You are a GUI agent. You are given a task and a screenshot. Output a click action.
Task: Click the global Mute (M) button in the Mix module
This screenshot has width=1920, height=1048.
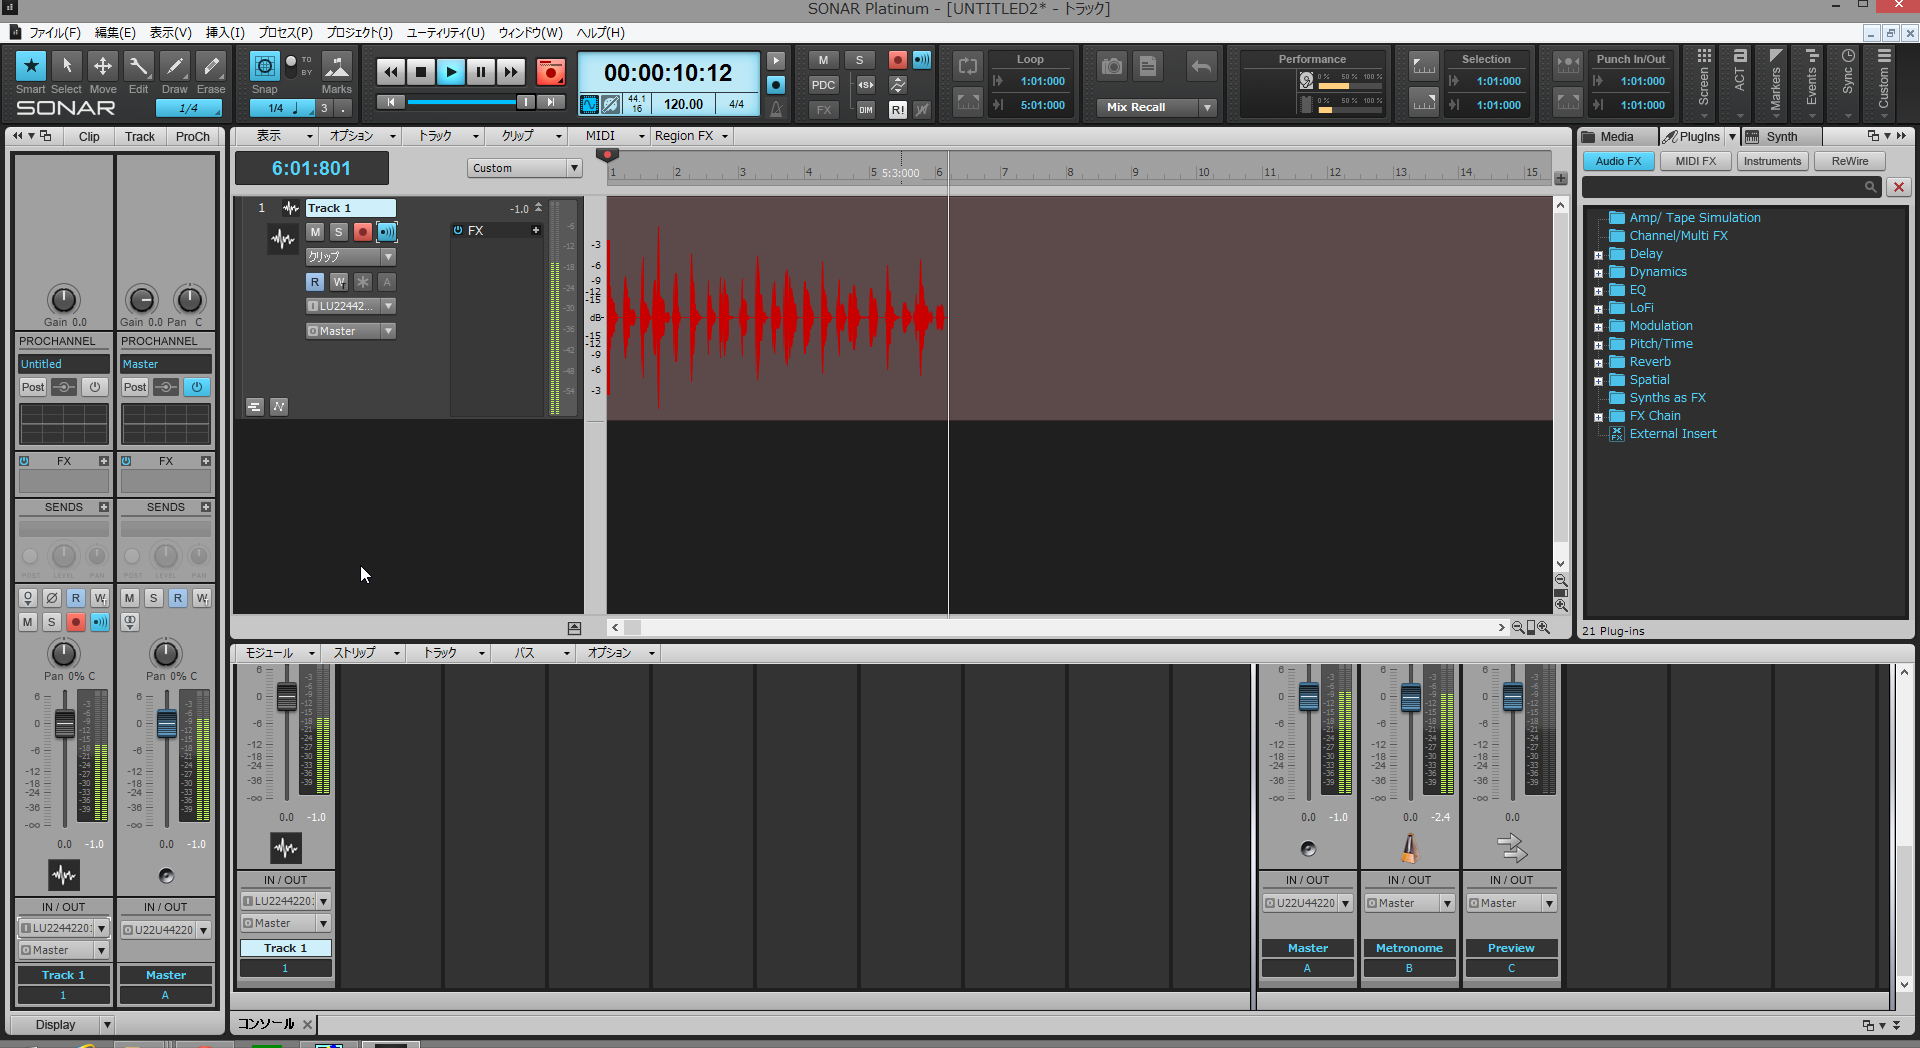[823, 60]
